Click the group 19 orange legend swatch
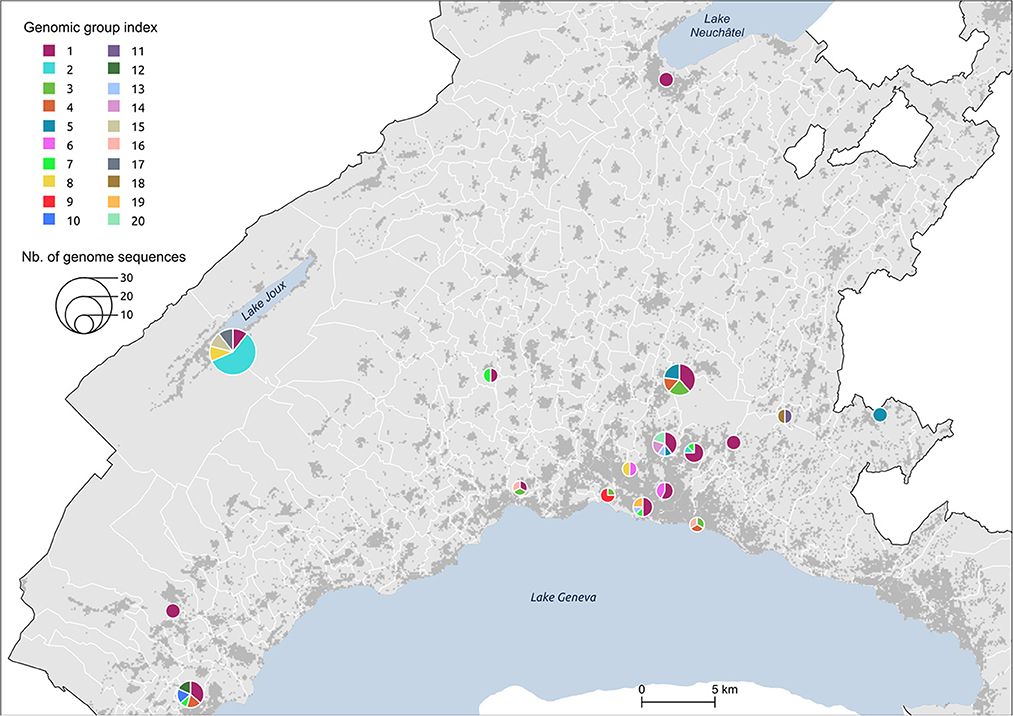 click(x=114, y=201)
